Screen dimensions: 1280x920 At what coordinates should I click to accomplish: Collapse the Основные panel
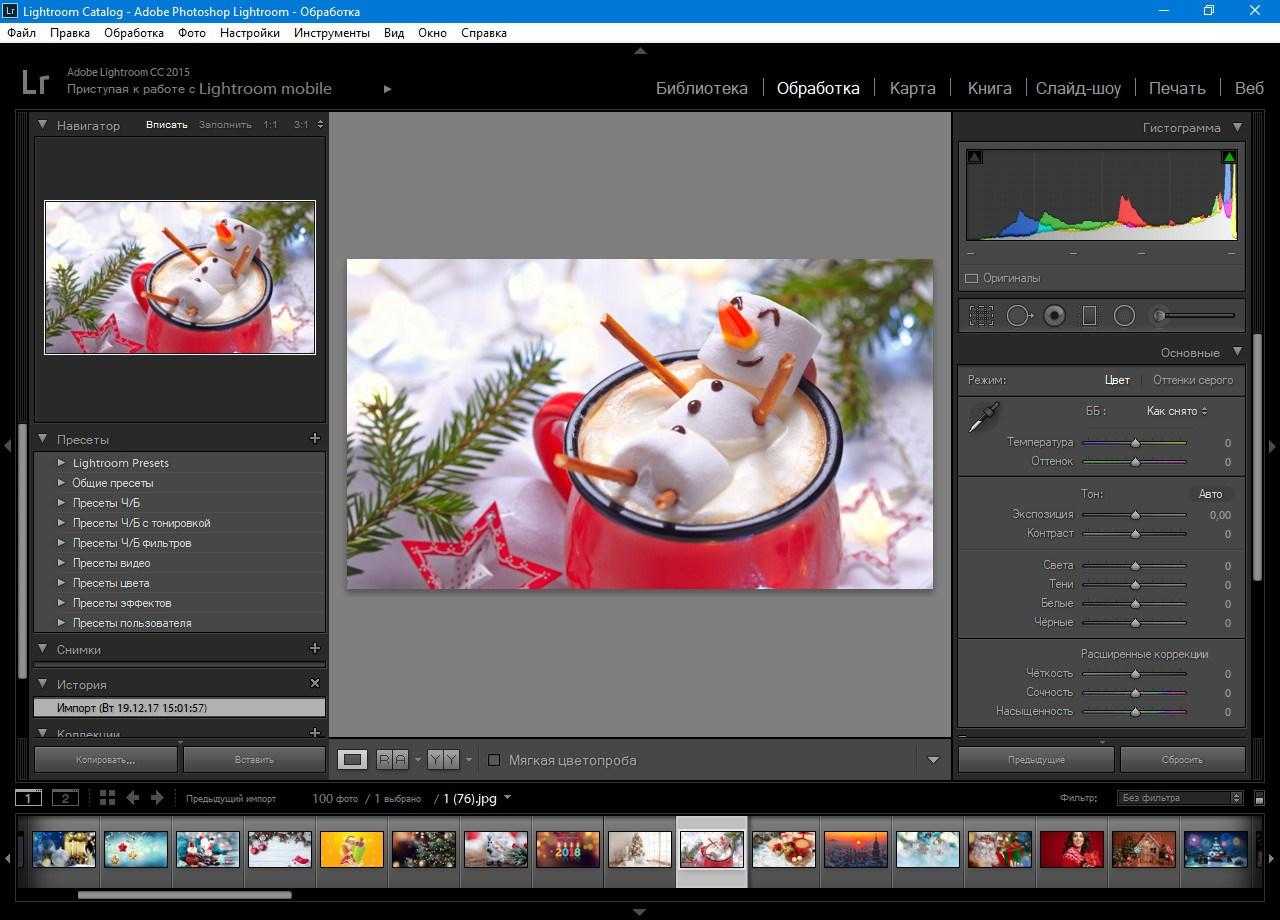[x=1237, y=352]
